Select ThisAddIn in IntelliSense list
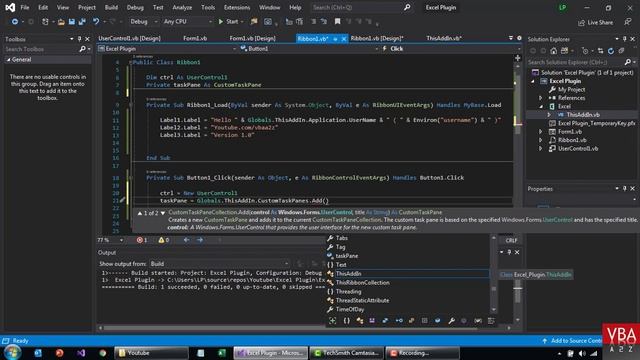Image resolution: width=640 pixels, height=360 pixels. click(407, 274)
